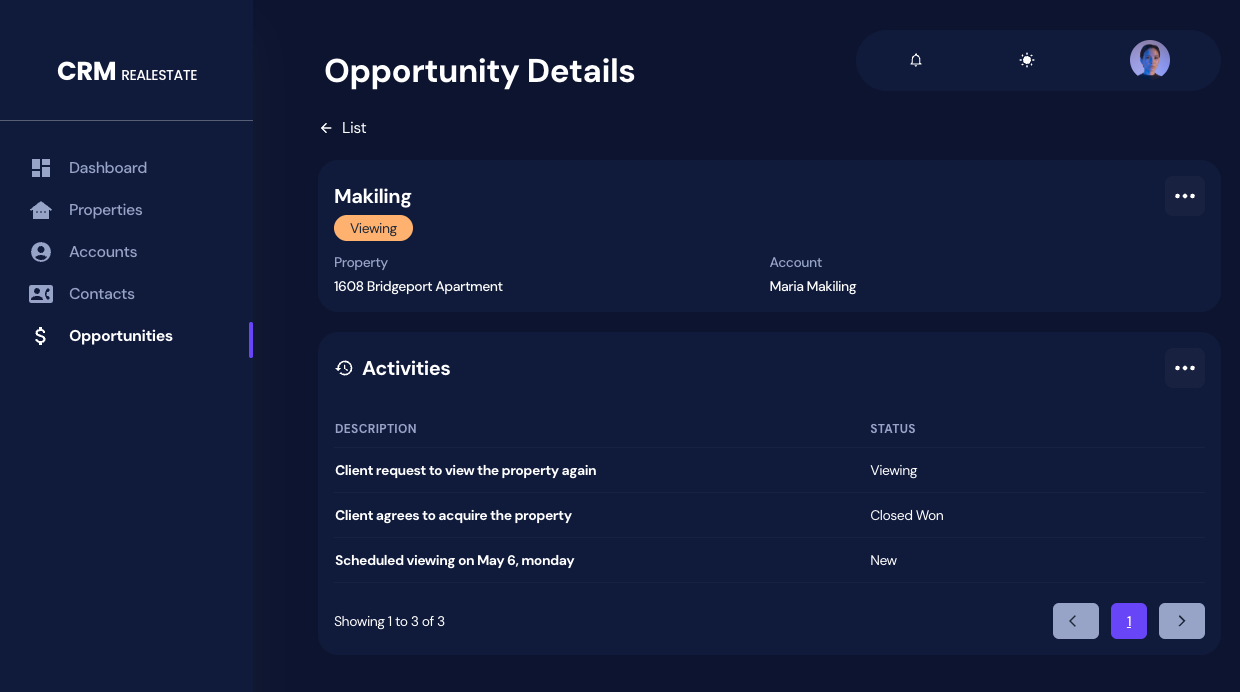The width and height of the screenshot is (1240, 692).
Task: Select page 1 in pagination
Action: point(1129,621)
